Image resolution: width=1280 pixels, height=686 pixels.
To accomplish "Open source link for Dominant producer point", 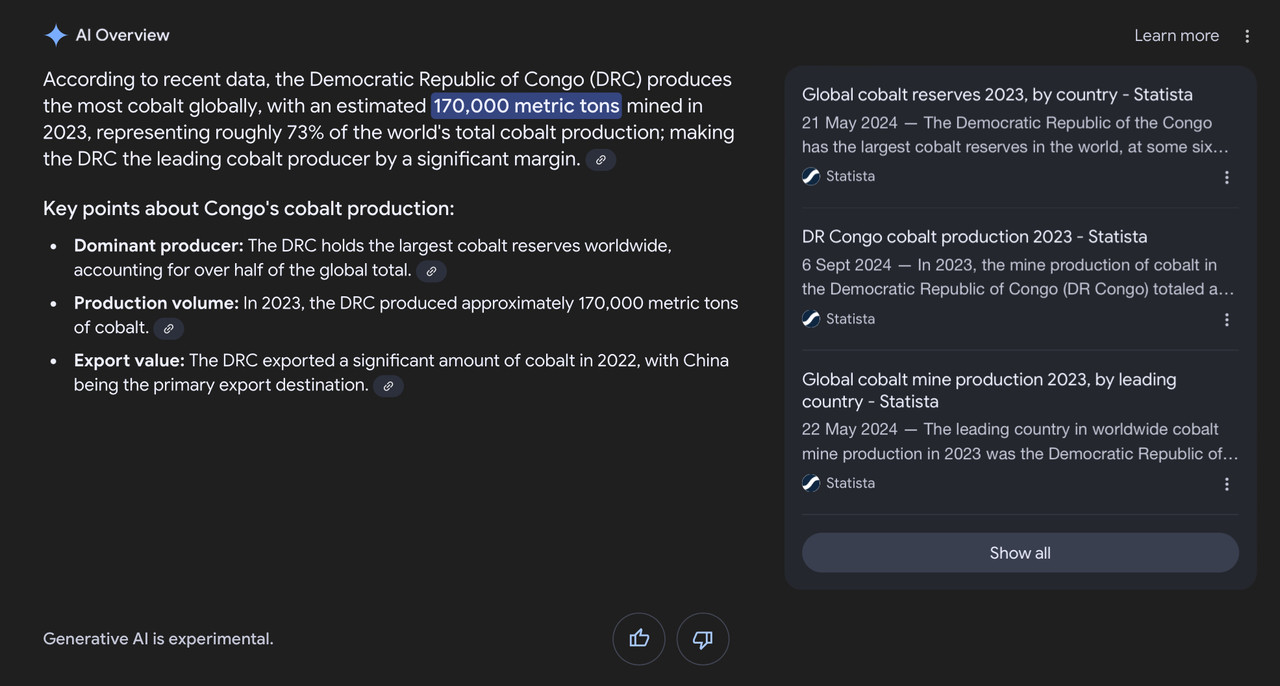I will point(431,271).
